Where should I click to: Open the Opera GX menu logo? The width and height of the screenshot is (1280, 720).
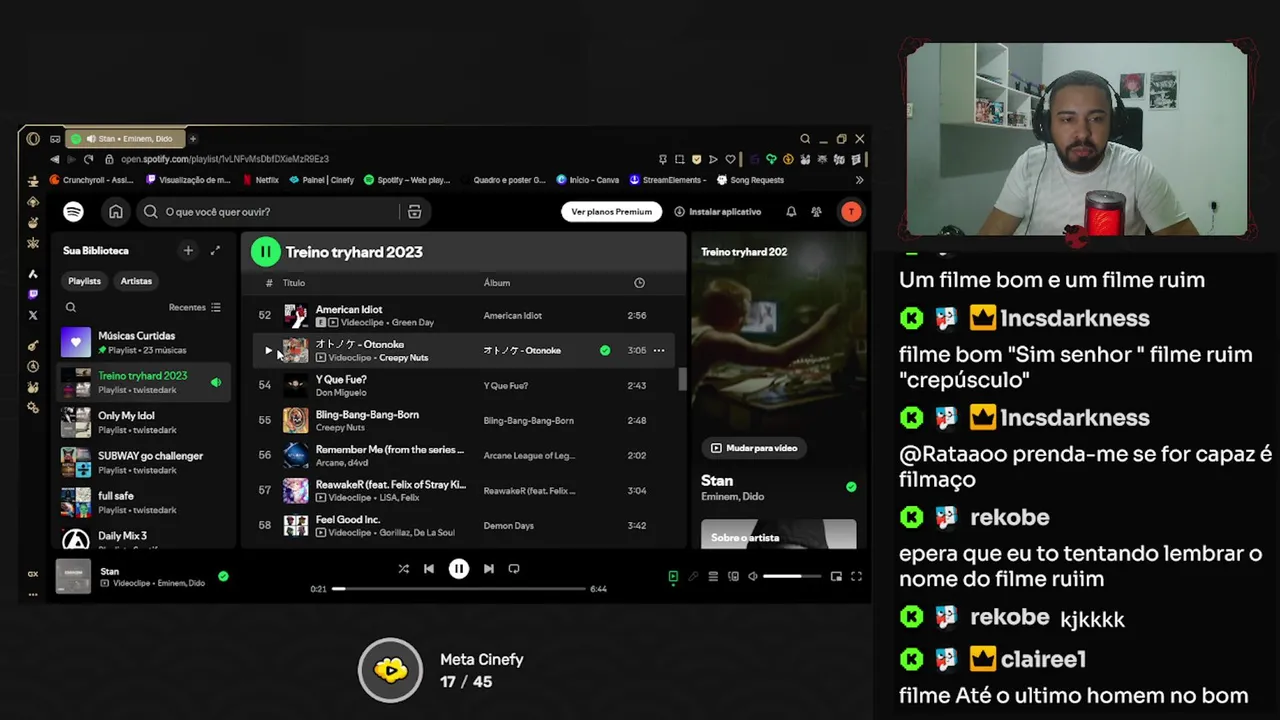(x=33, y=139)
